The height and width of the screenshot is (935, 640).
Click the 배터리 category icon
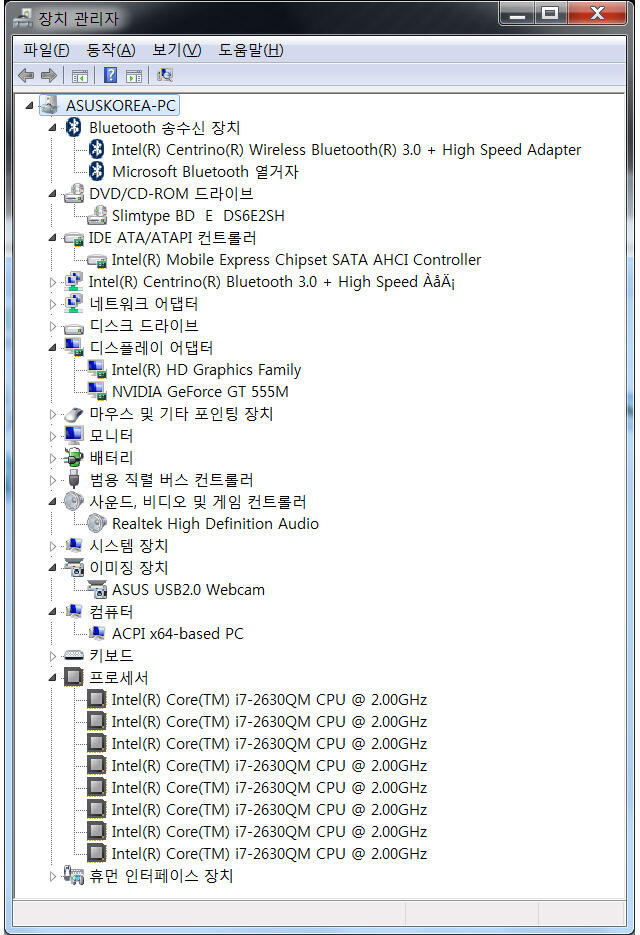73,458
